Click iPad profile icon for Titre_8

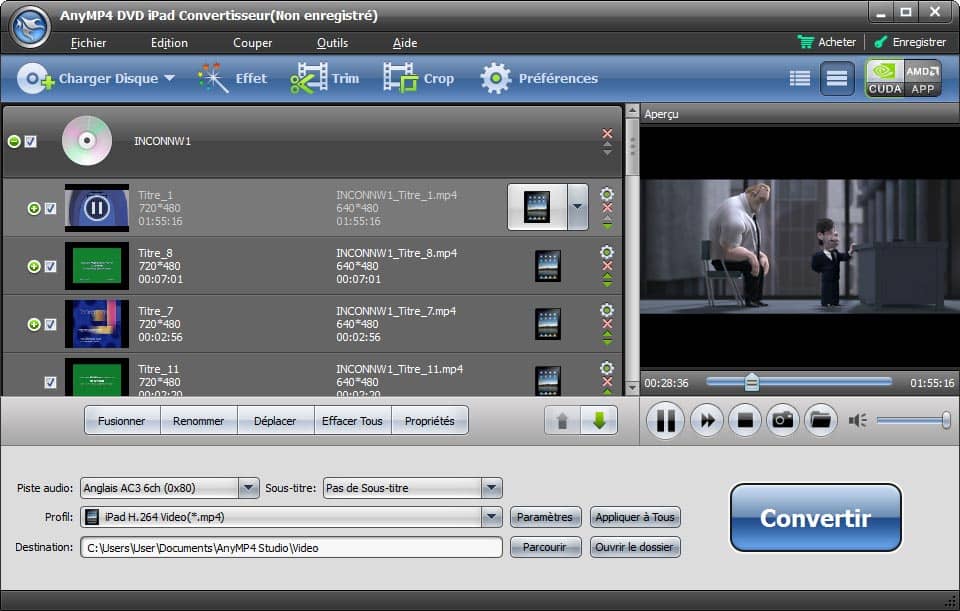point(547,266)
